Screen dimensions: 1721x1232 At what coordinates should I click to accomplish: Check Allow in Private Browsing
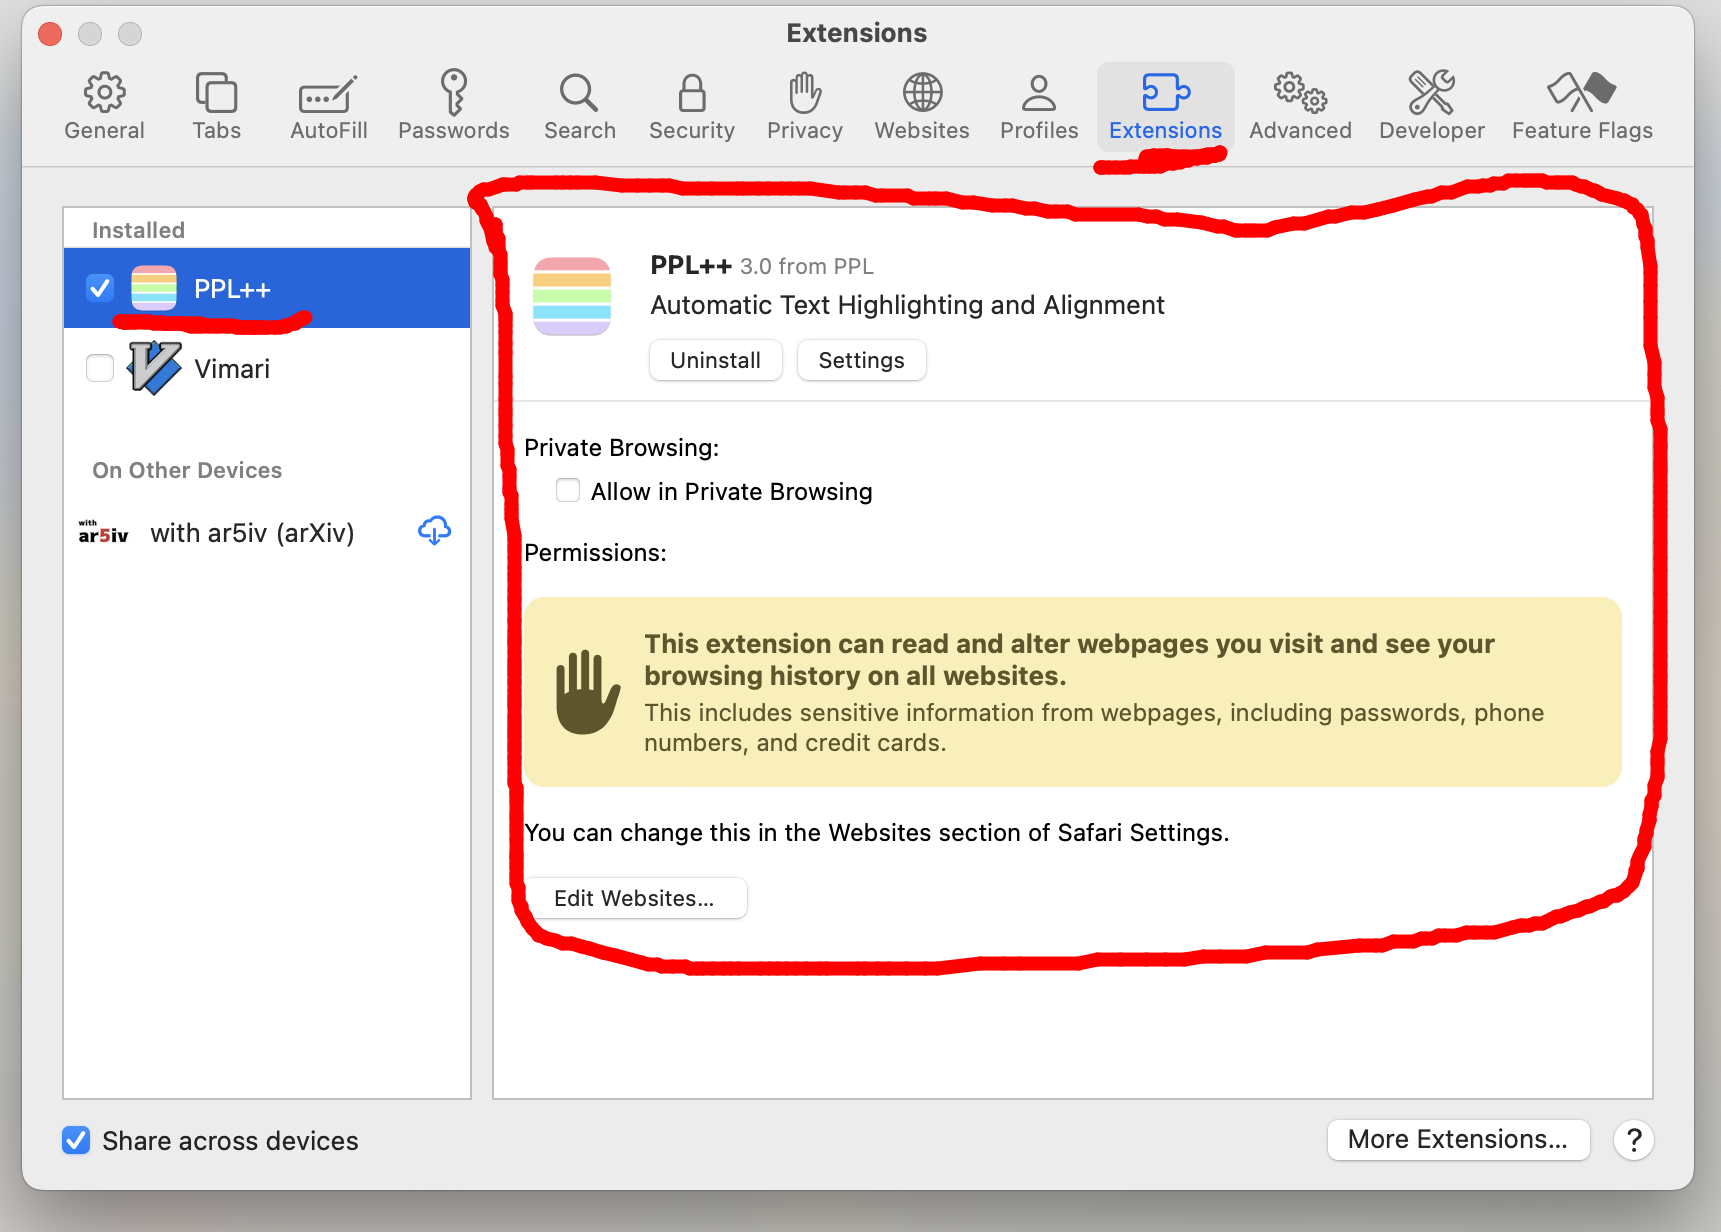coord(568,490)
